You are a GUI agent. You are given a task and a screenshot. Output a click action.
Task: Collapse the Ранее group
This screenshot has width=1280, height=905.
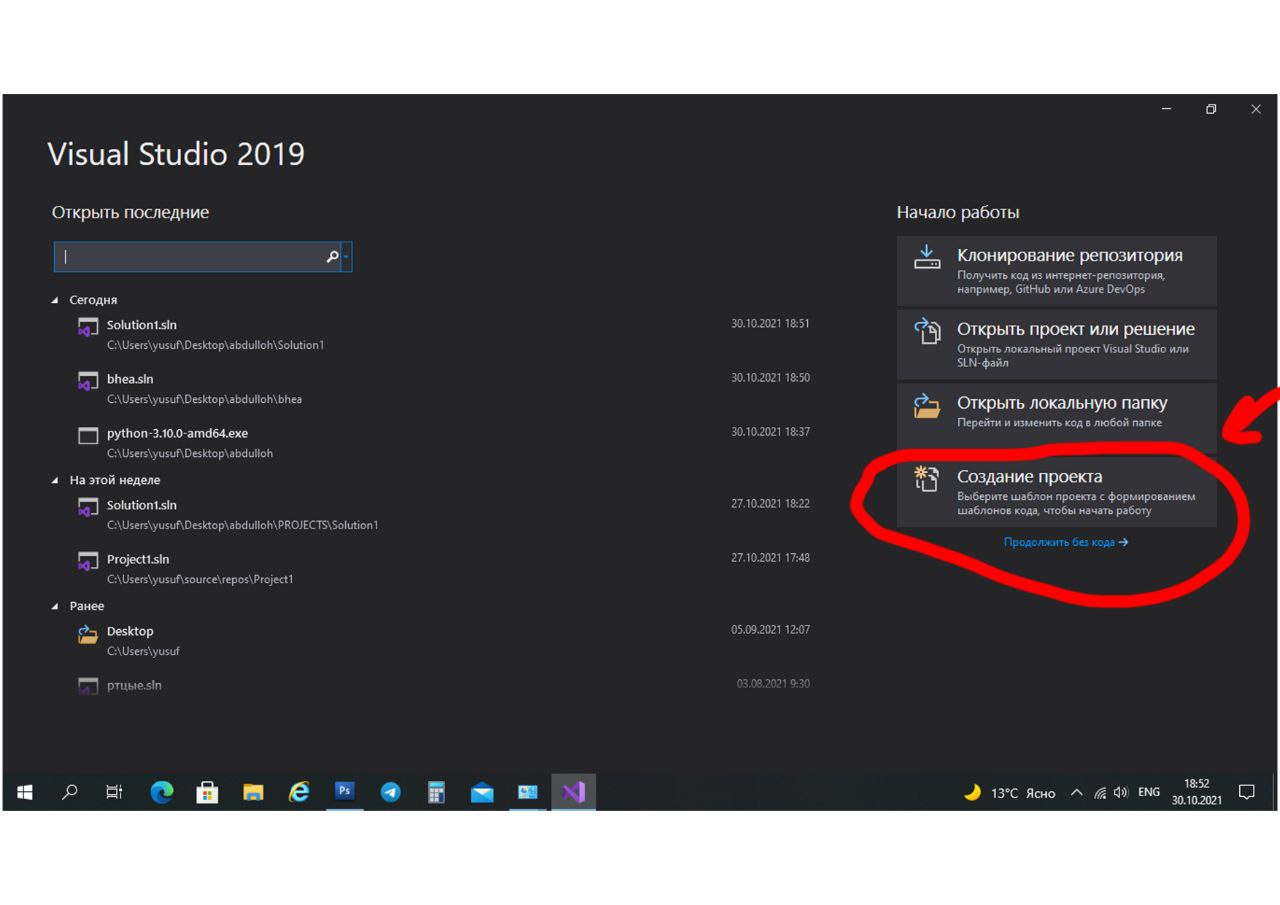(55, 607)
